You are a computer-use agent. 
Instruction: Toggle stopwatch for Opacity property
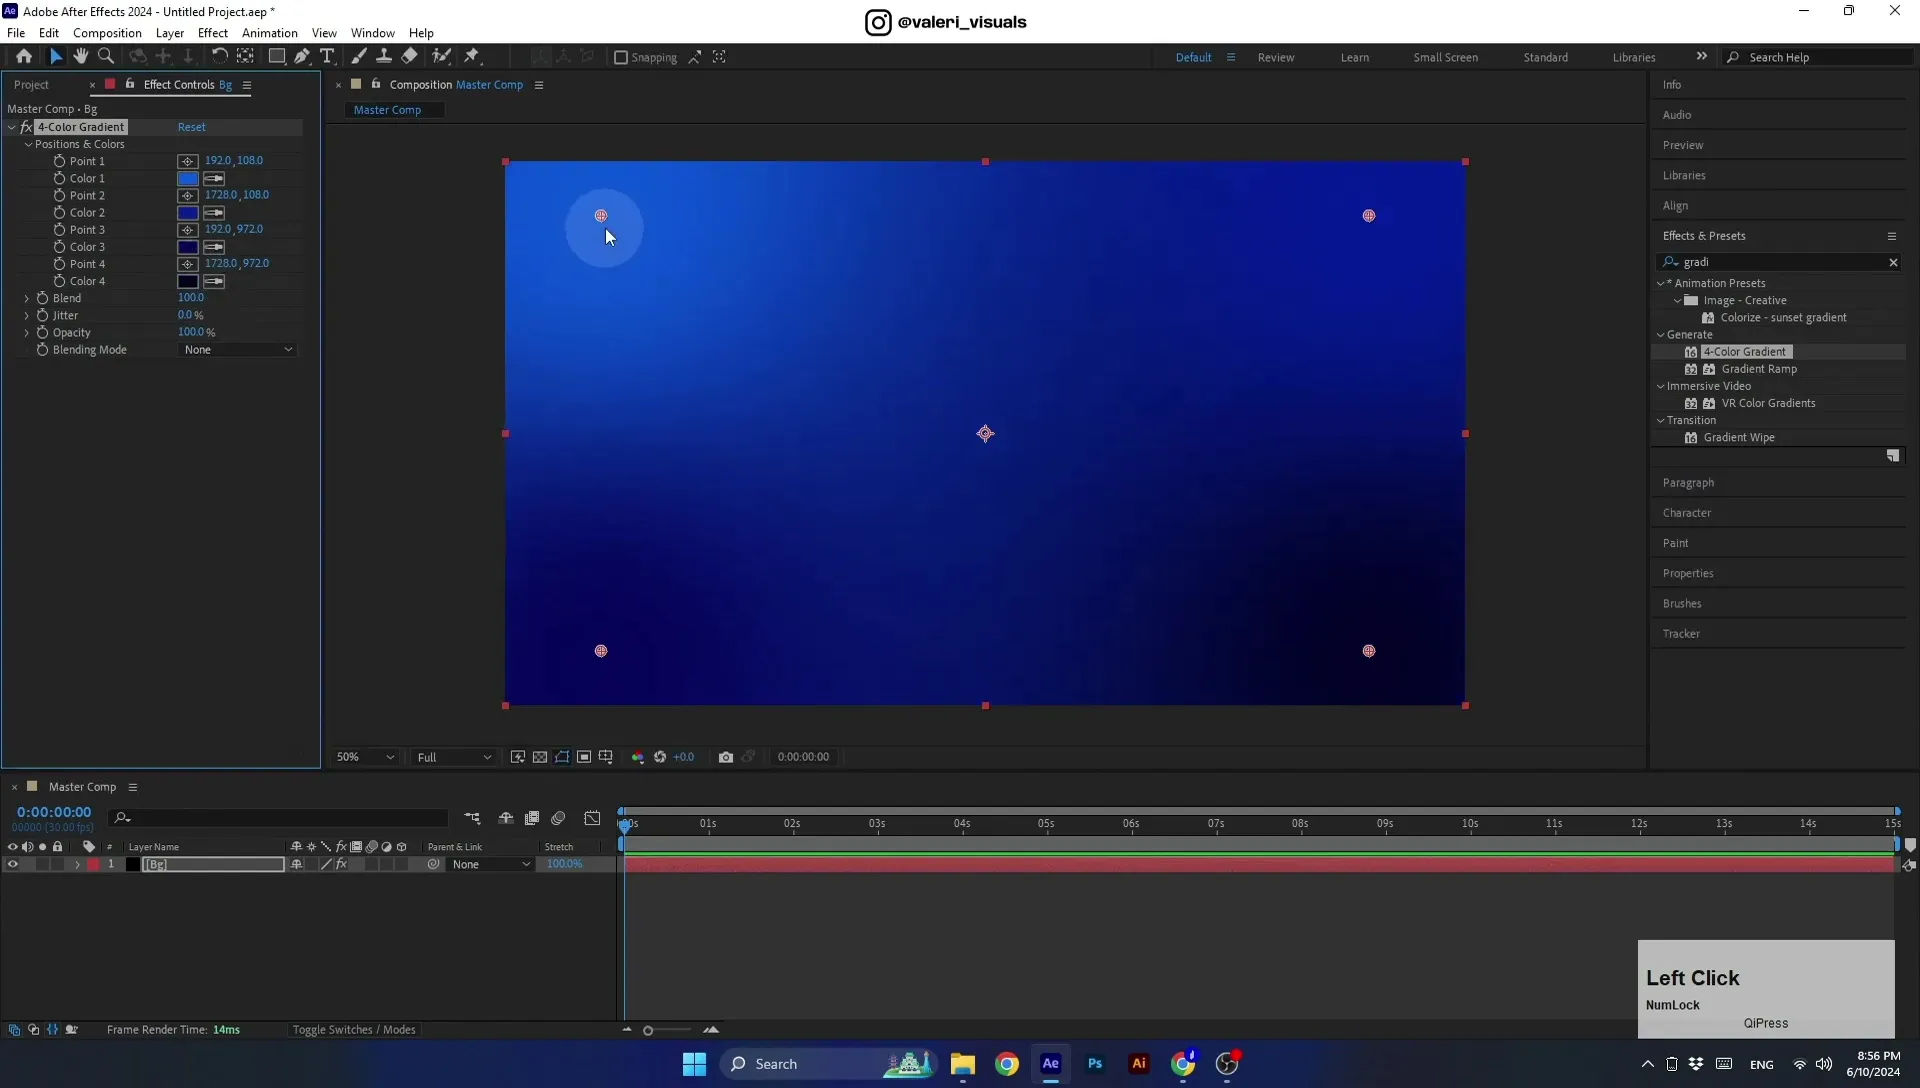point(42,332)
